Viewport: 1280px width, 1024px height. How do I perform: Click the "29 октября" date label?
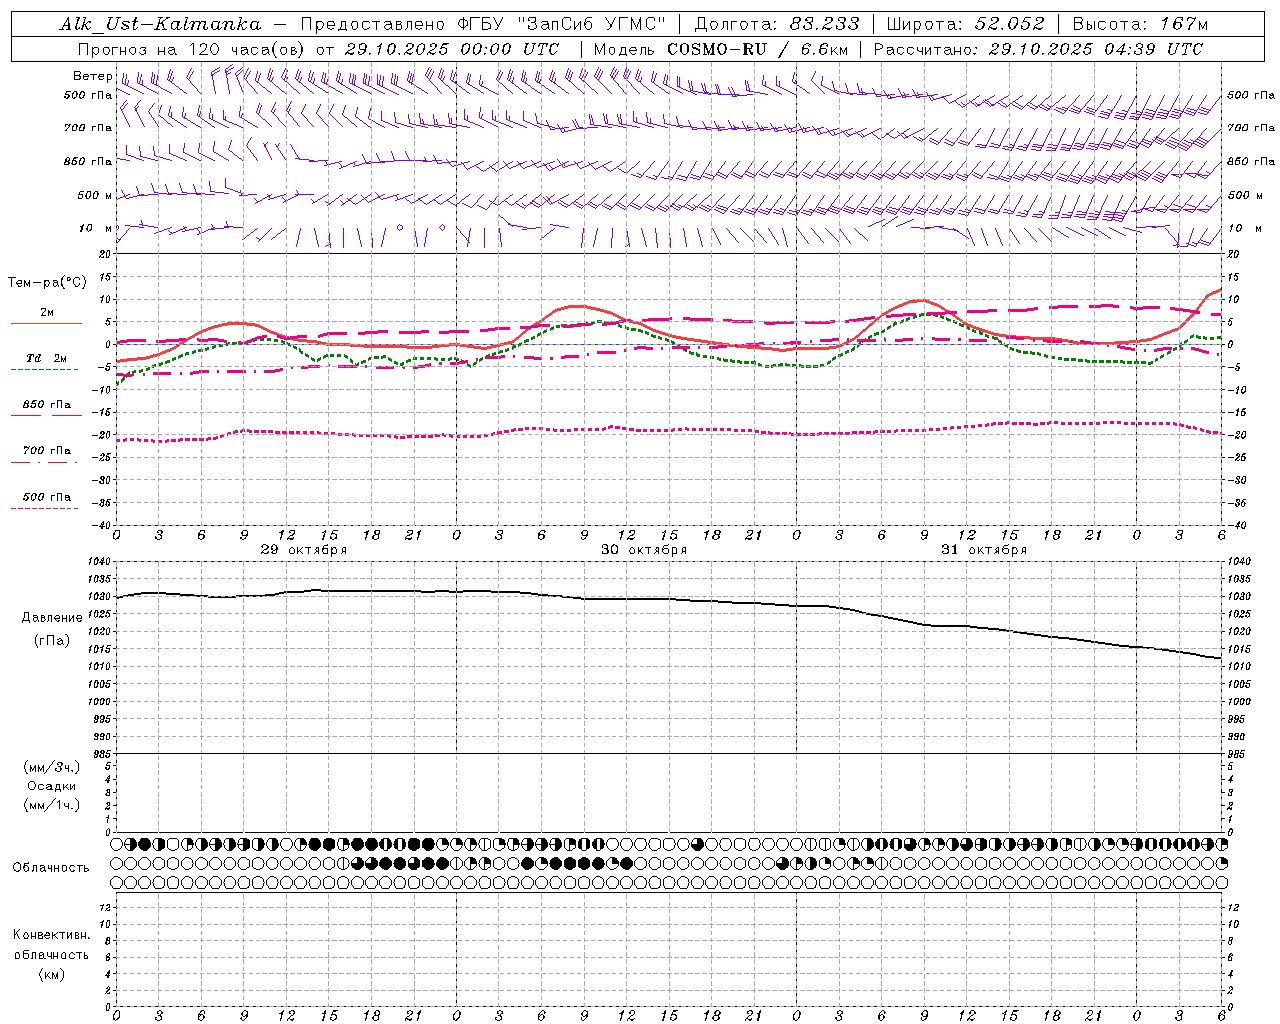coord(304,550)
